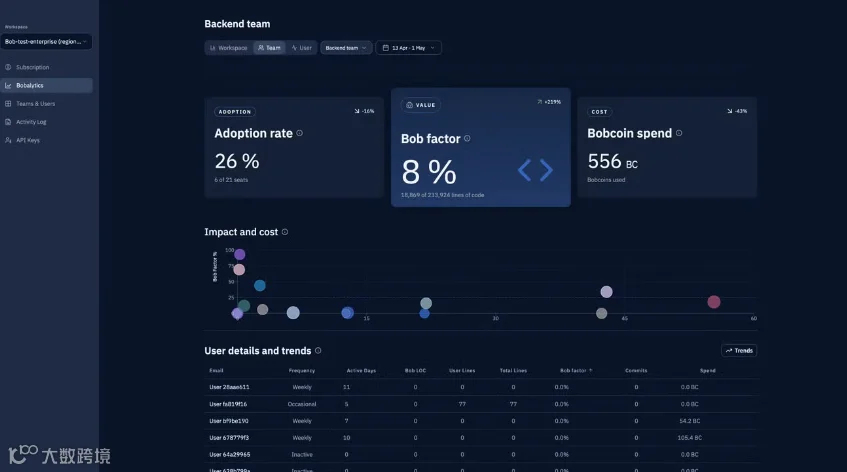This screenshot has height=472, width=847.
Task: Click Bob factor info icon
Action: 467,139
